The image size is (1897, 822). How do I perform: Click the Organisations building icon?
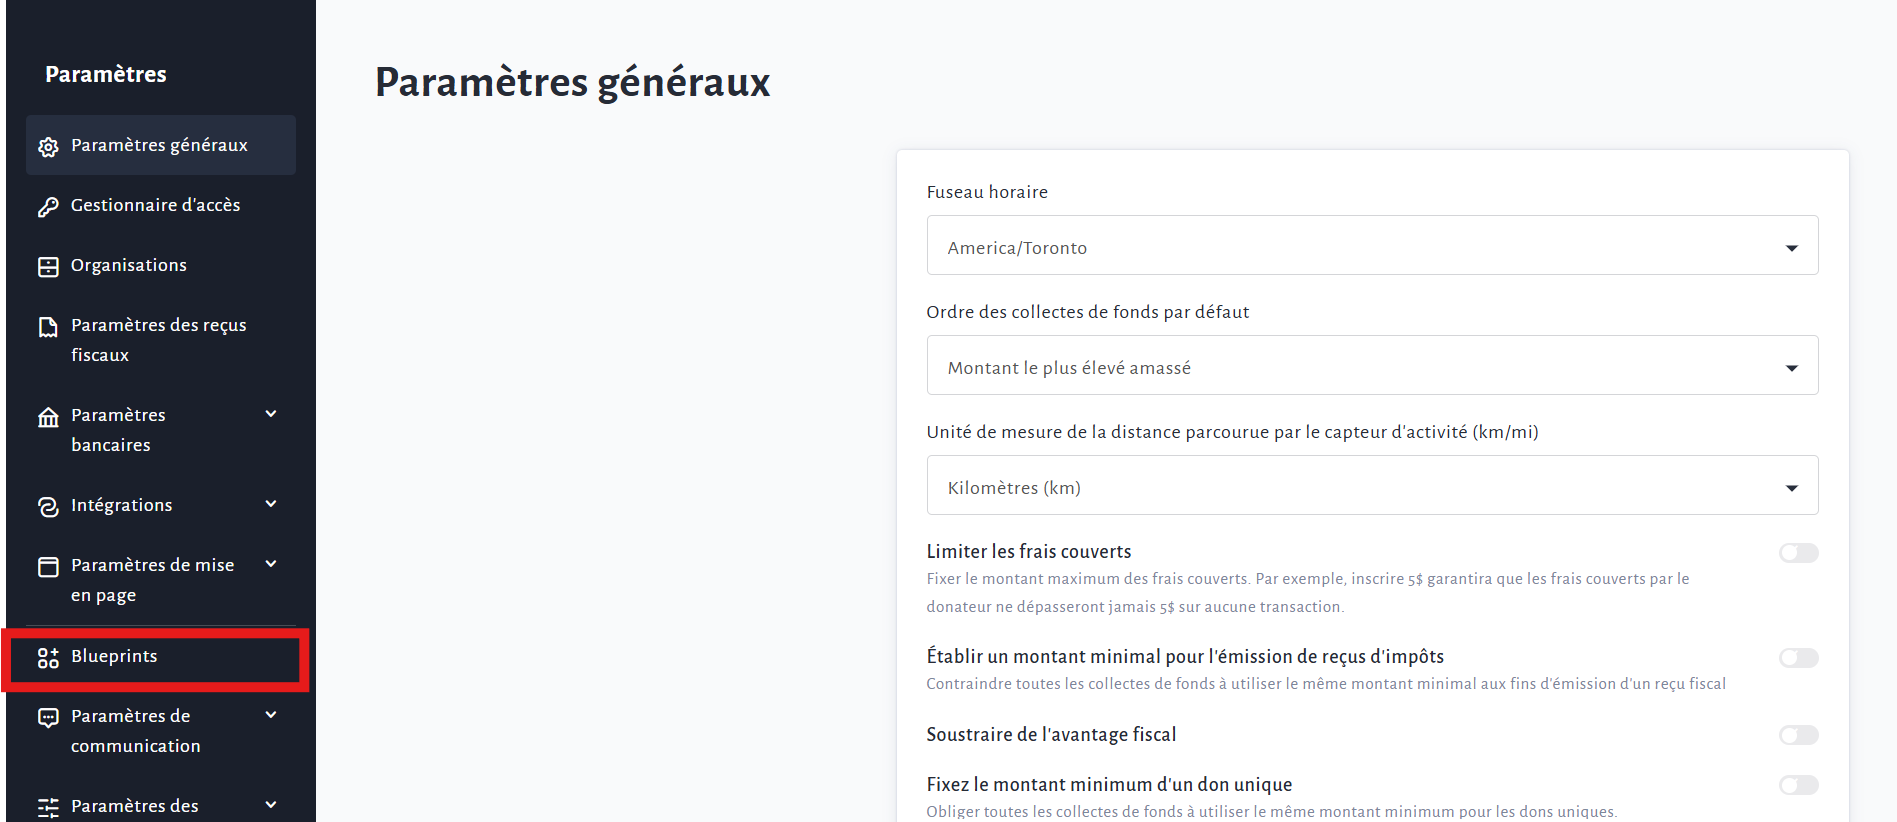point(48,267)
